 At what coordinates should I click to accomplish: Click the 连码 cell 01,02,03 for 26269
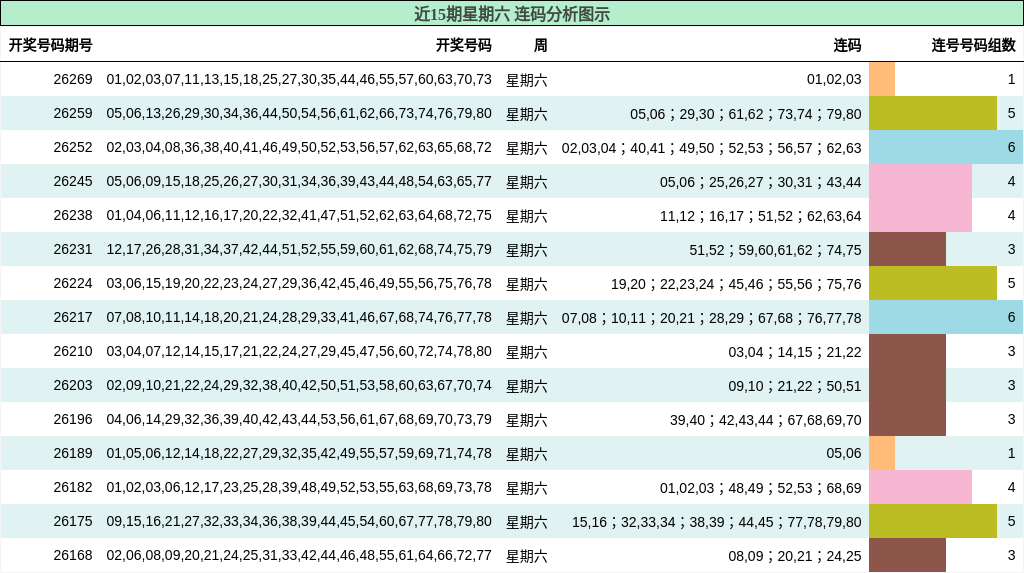point(834,79)
